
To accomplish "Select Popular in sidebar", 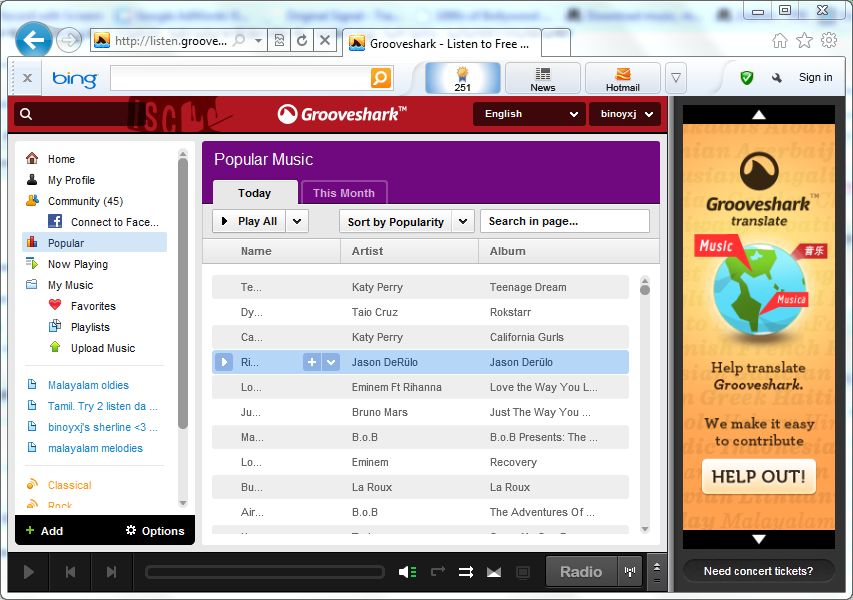I will (95, 243).
